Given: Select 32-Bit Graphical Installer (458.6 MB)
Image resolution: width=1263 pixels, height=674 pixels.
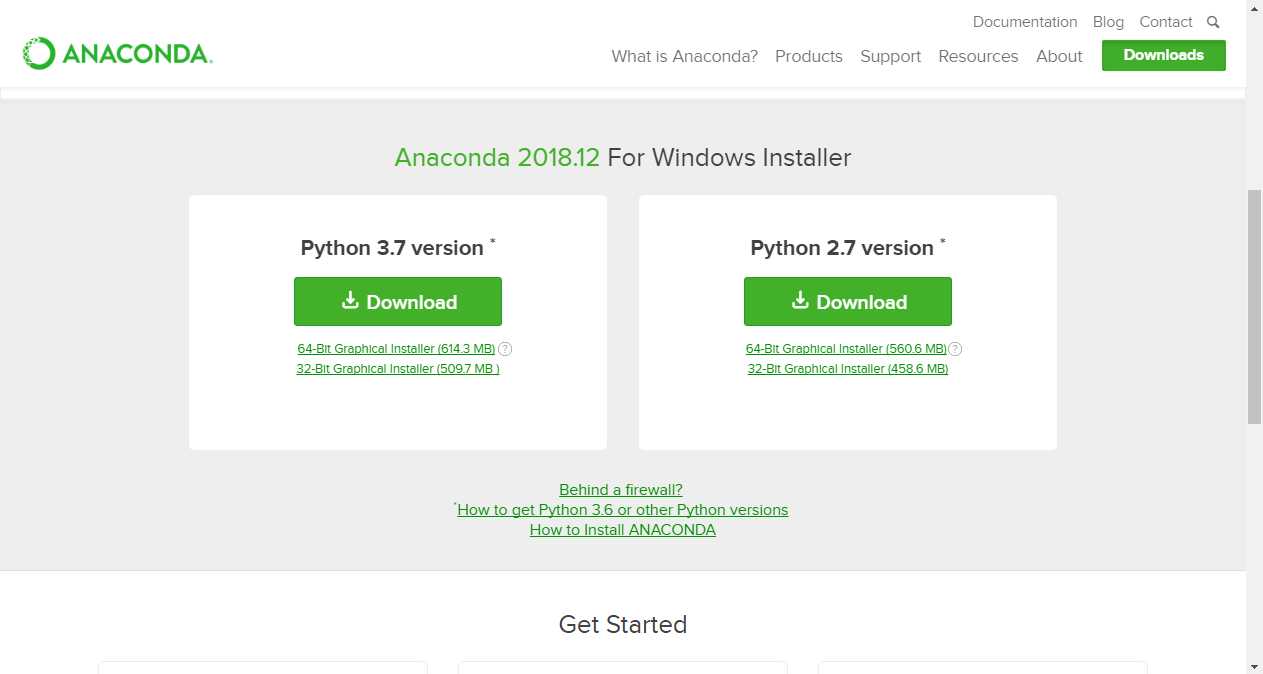Looking at the screenshot, I should tap(848, 369).
